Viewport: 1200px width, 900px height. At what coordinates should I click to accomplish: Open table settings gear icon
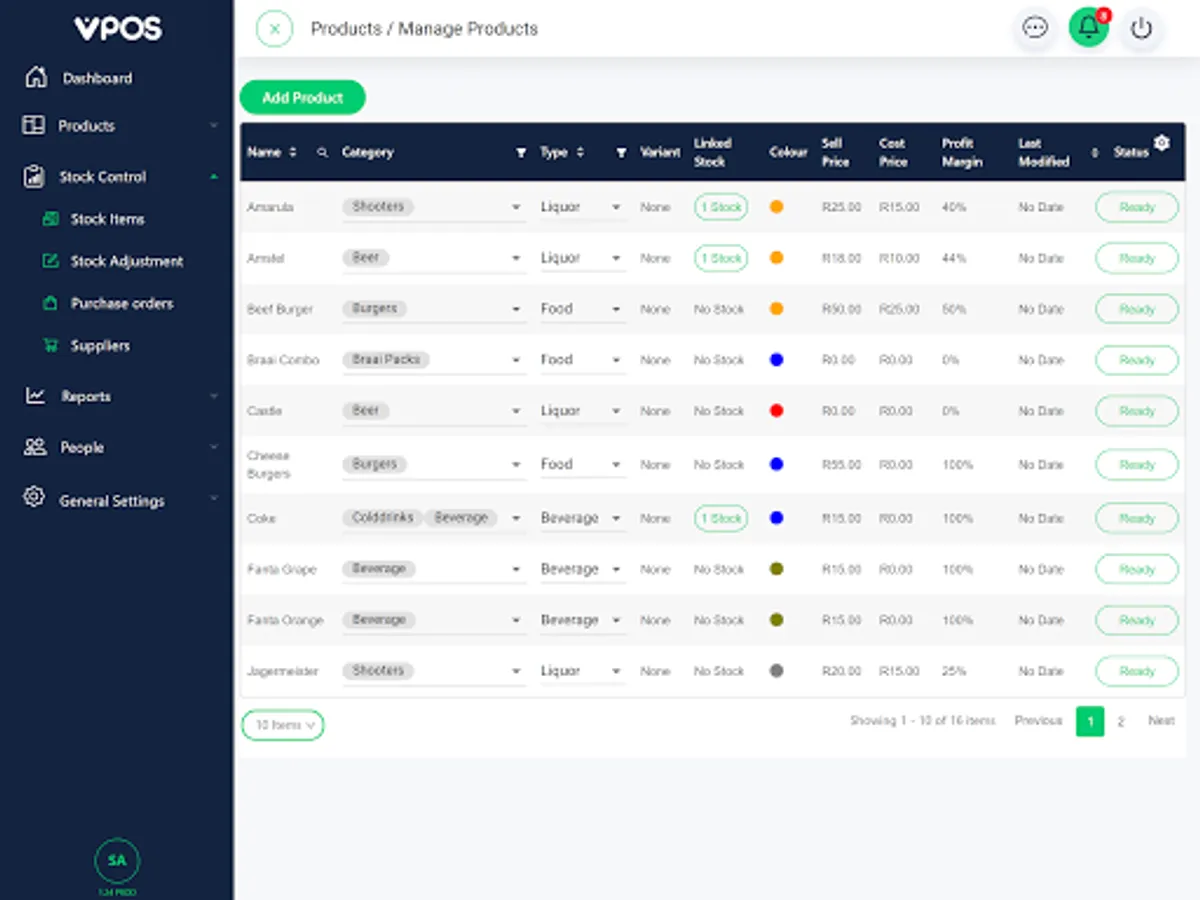pos(1161,143)
